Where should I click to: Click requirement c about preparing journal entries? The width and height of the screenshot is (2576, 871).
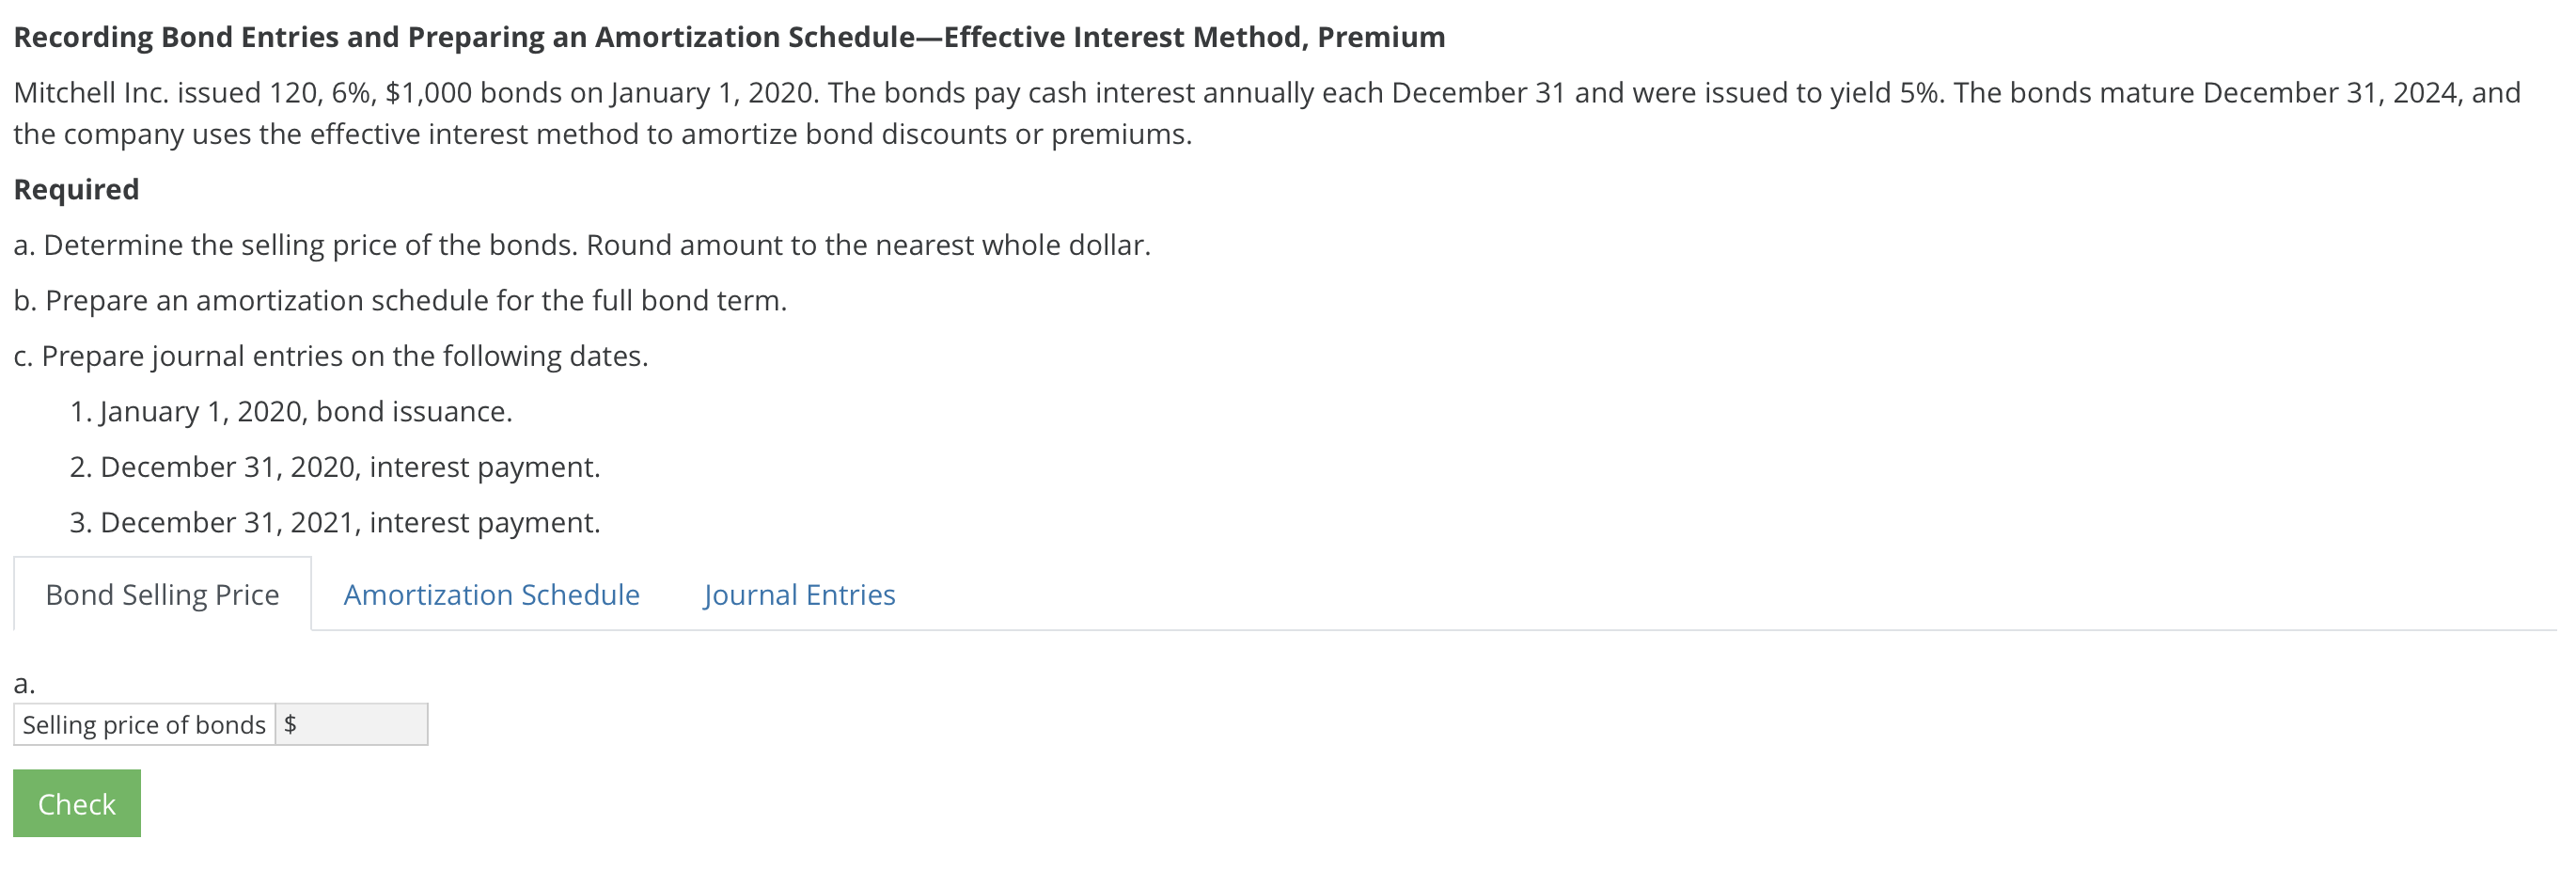pos(331,356)
